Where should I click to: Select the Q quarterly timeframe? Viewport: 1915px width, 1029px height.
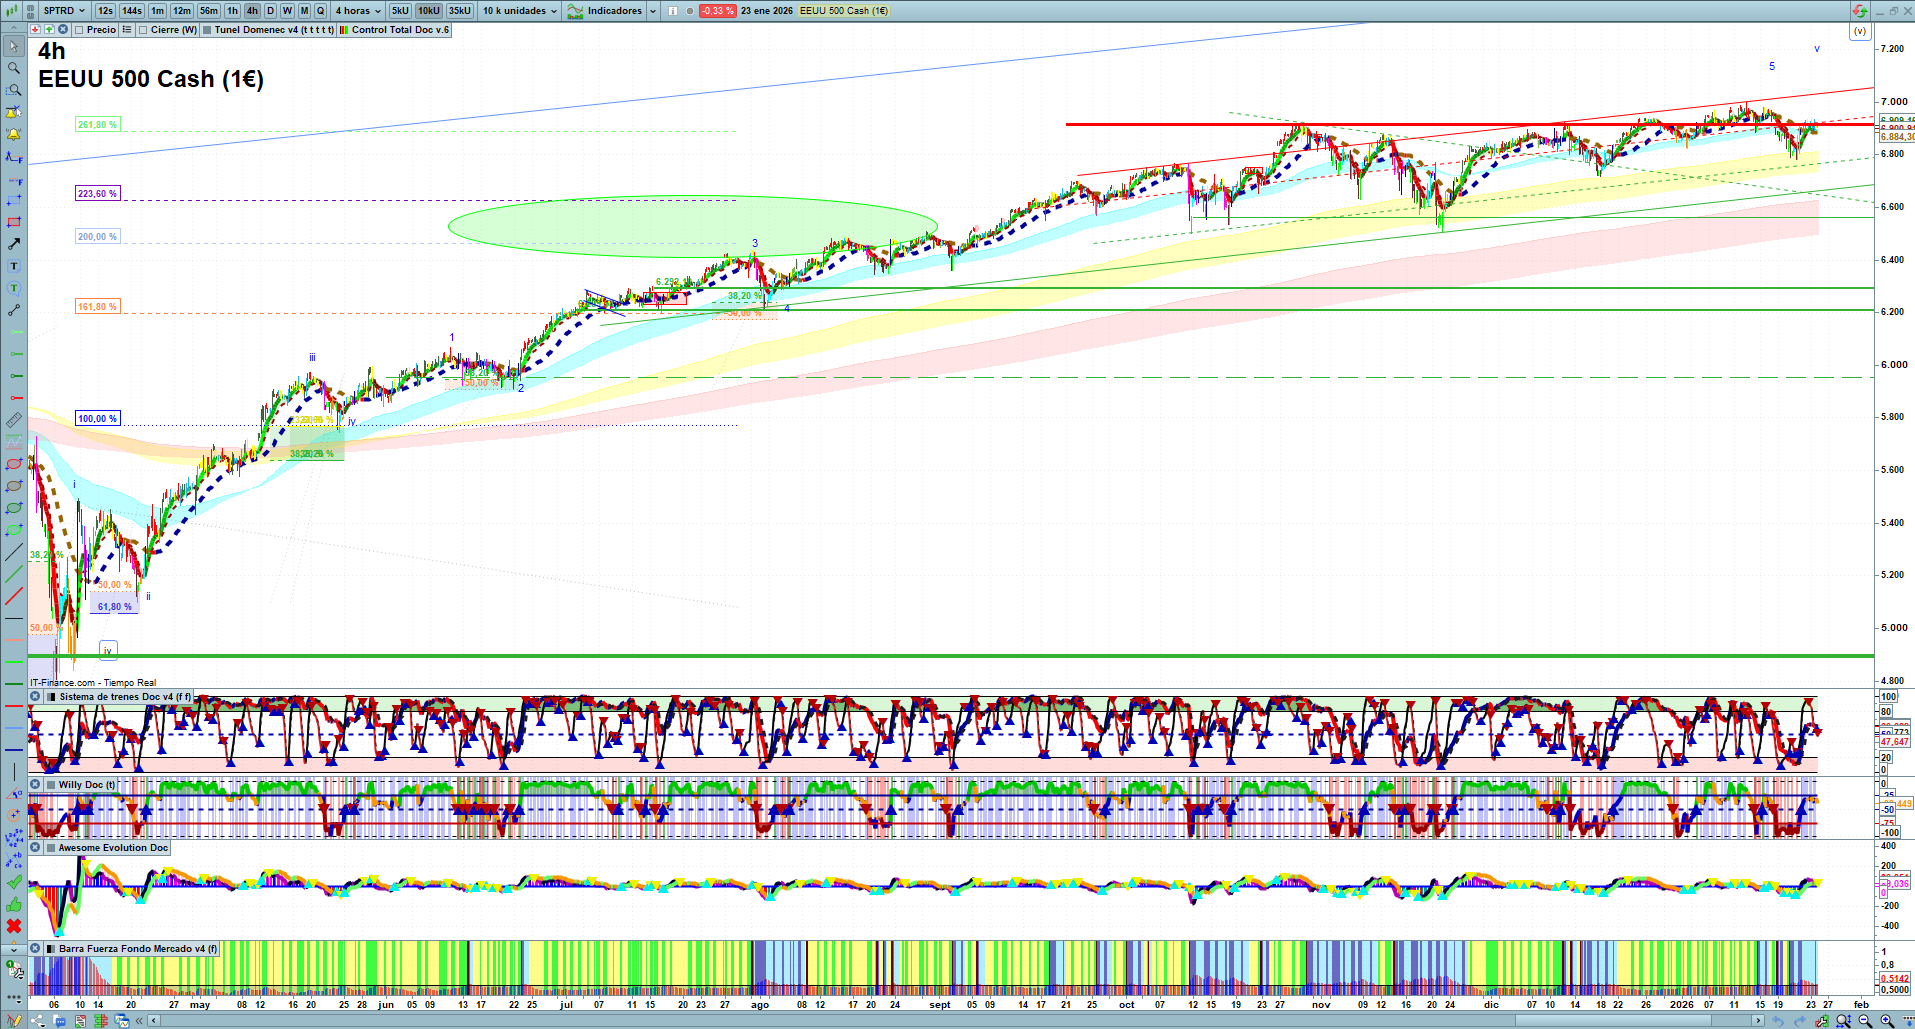click(321, 11)
